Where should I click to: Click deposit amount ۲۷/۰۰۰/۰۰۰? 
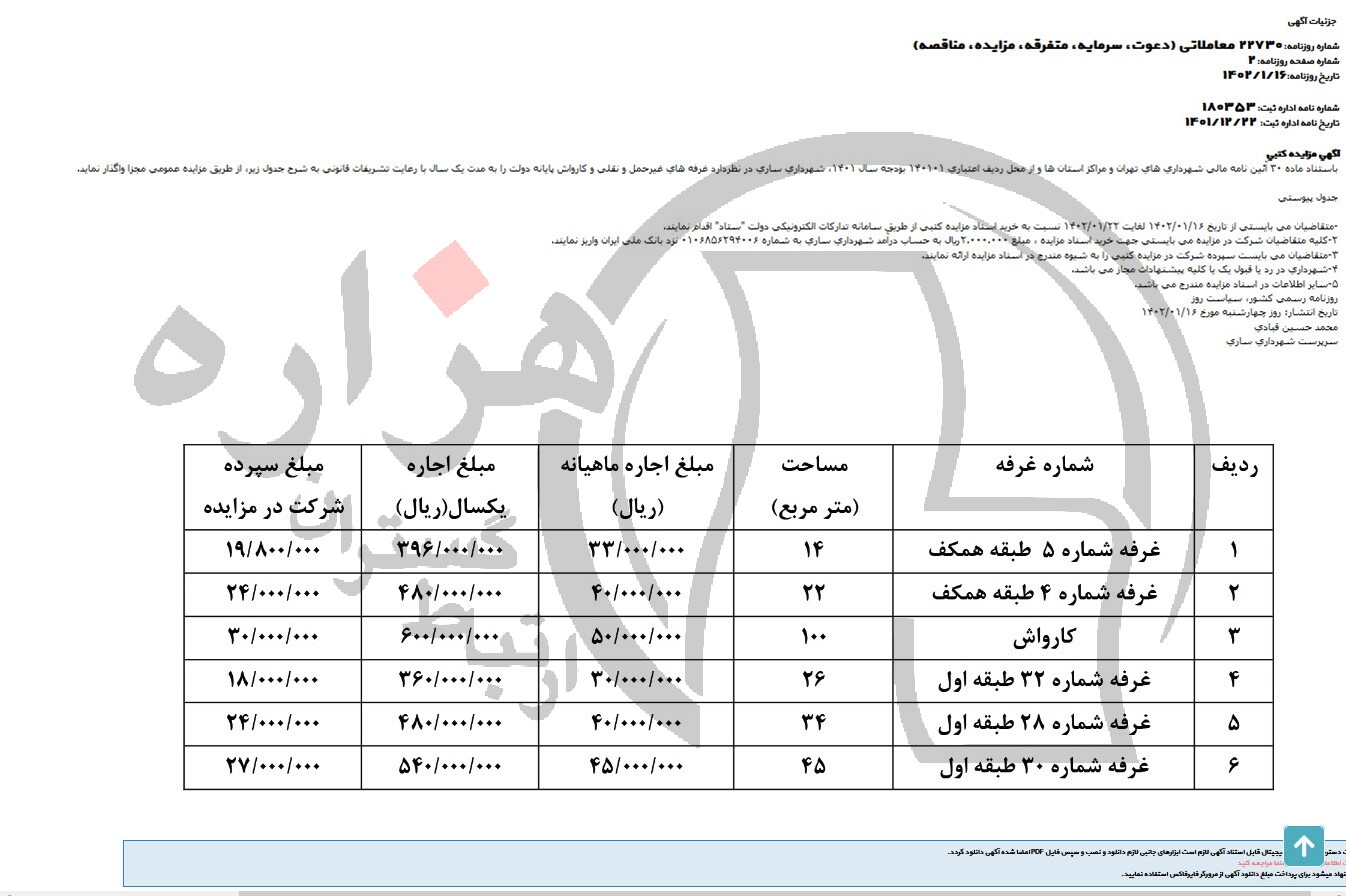[273, 767]
